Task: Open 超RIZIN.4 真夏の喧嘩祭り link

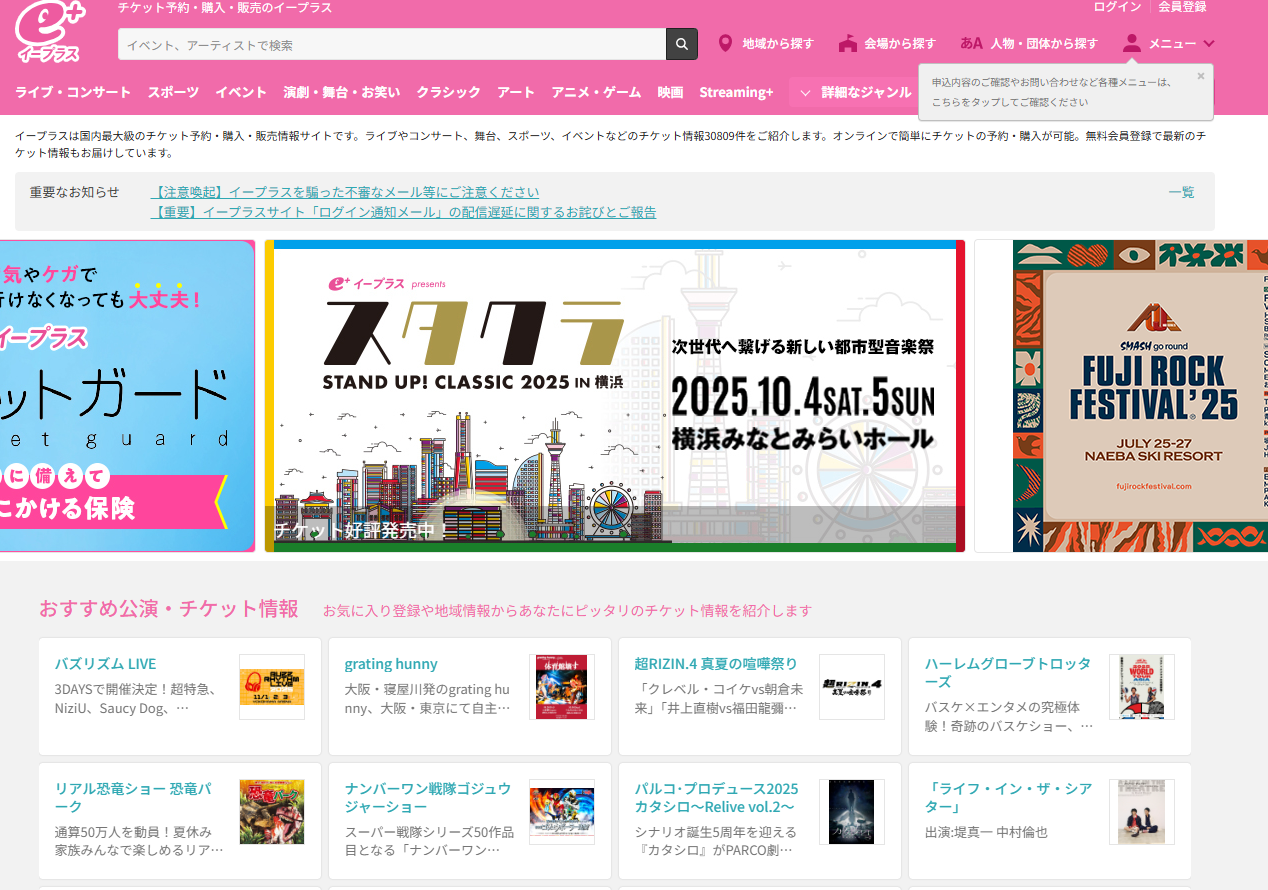Action: pos(716,664)
